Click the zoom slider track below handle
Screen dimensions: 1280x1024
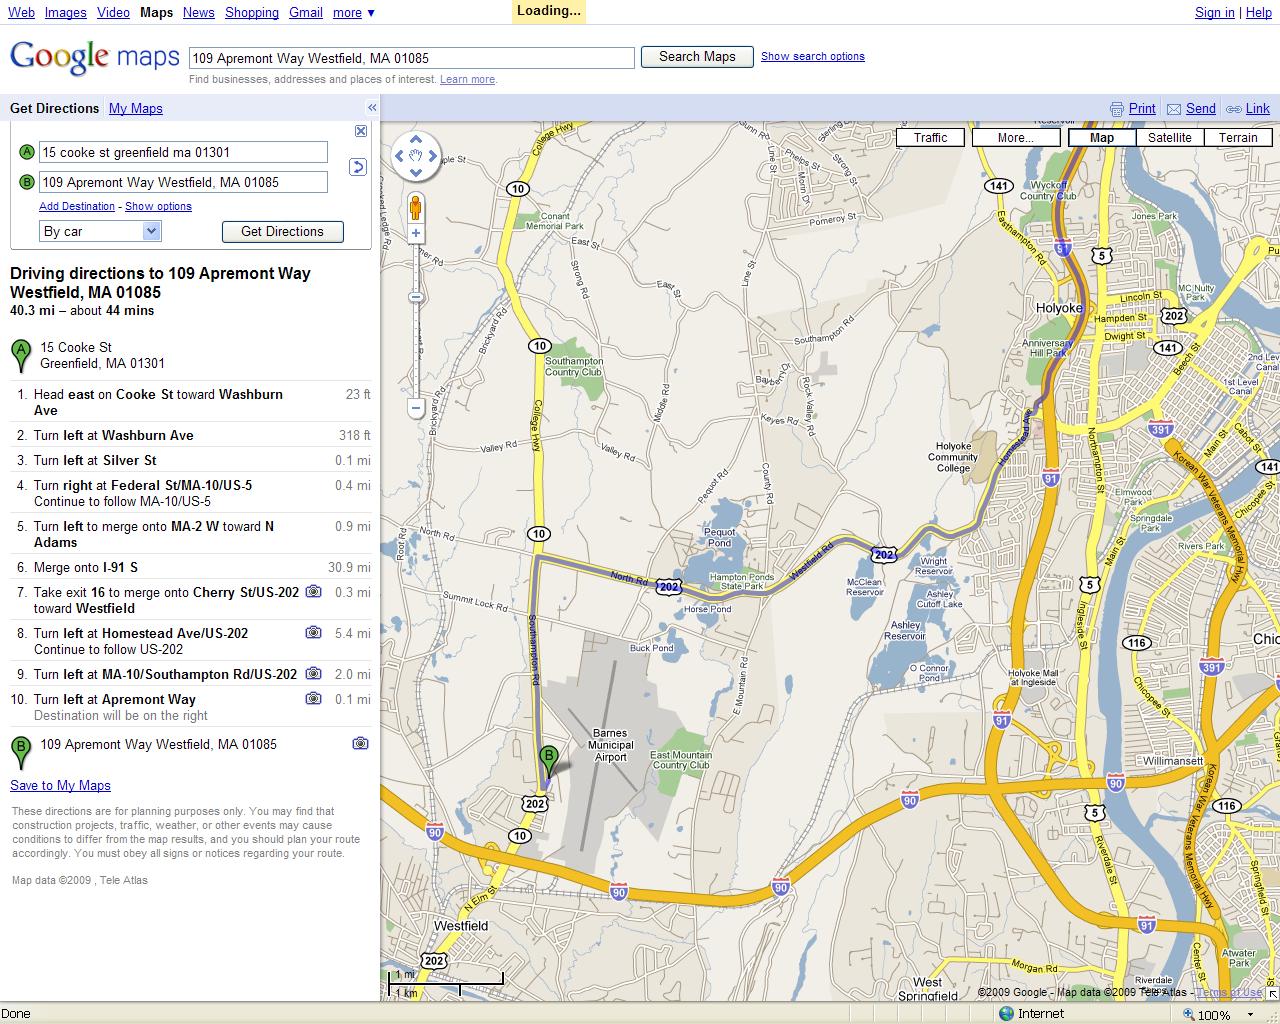click(416, 350)
